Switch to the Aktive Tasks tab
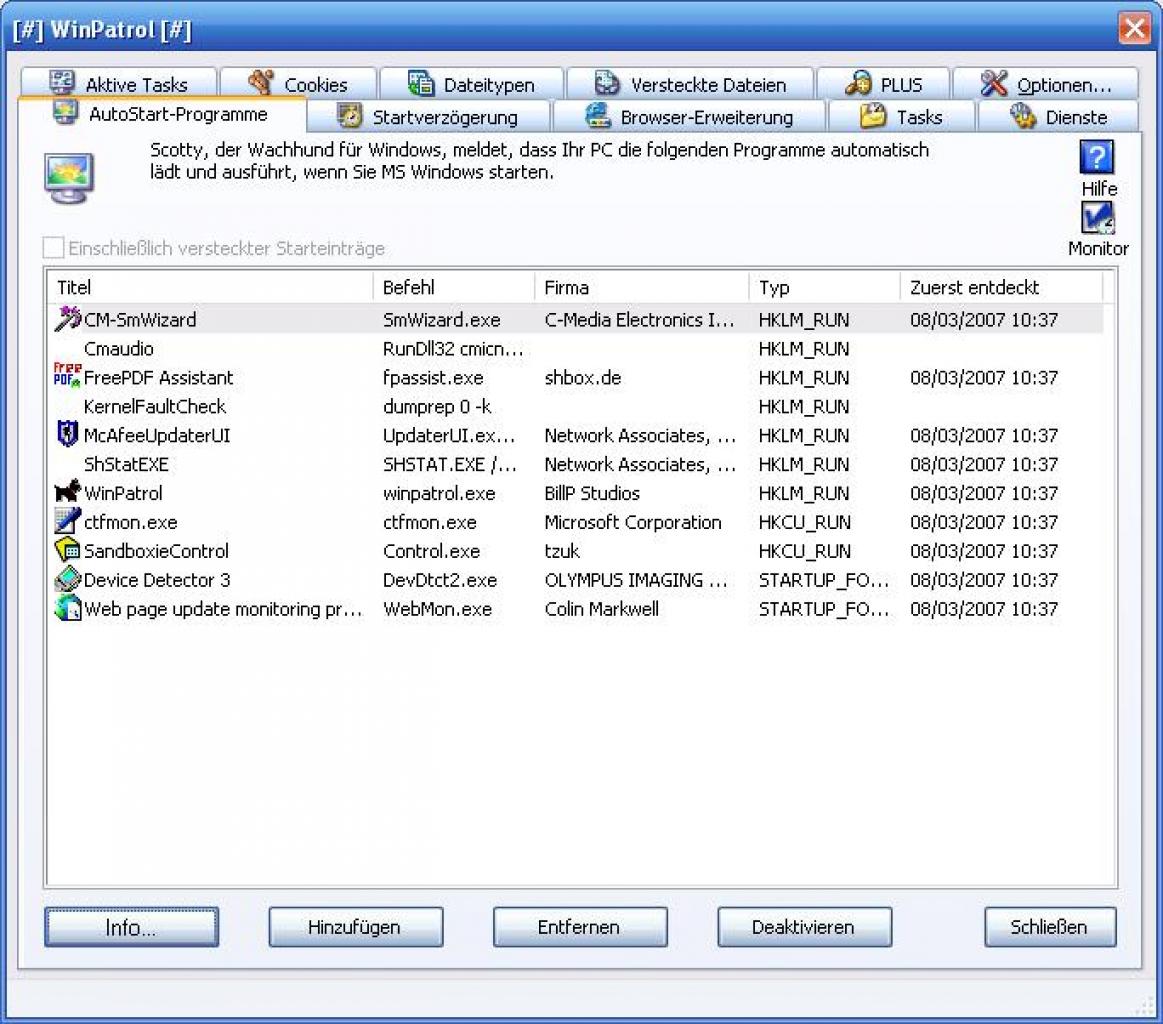 pos(119,84)
